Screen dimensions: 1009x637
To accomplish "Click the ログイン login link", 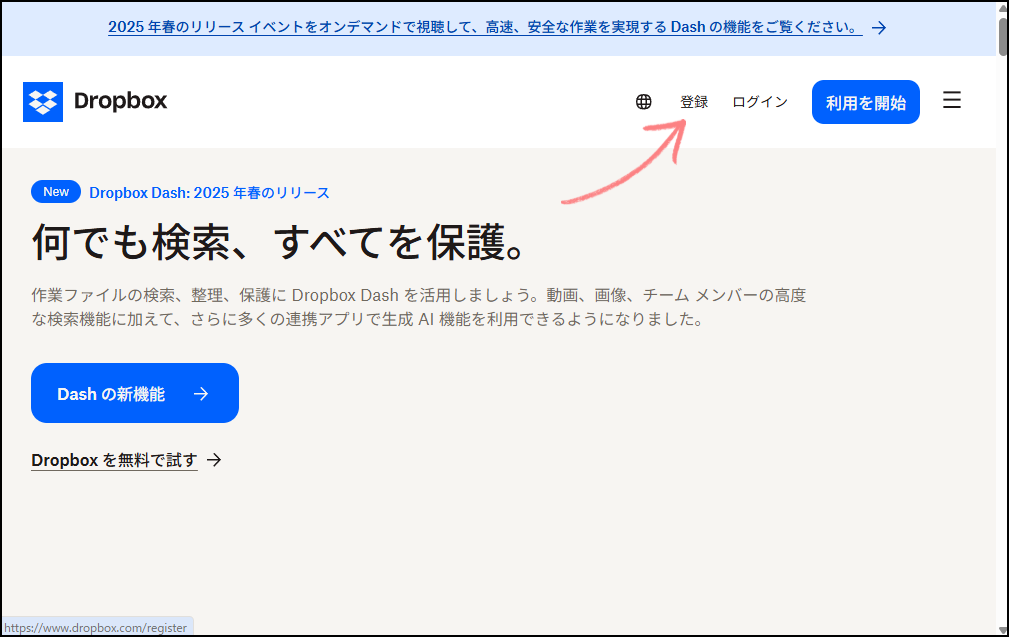I will (x=760, y=102).
